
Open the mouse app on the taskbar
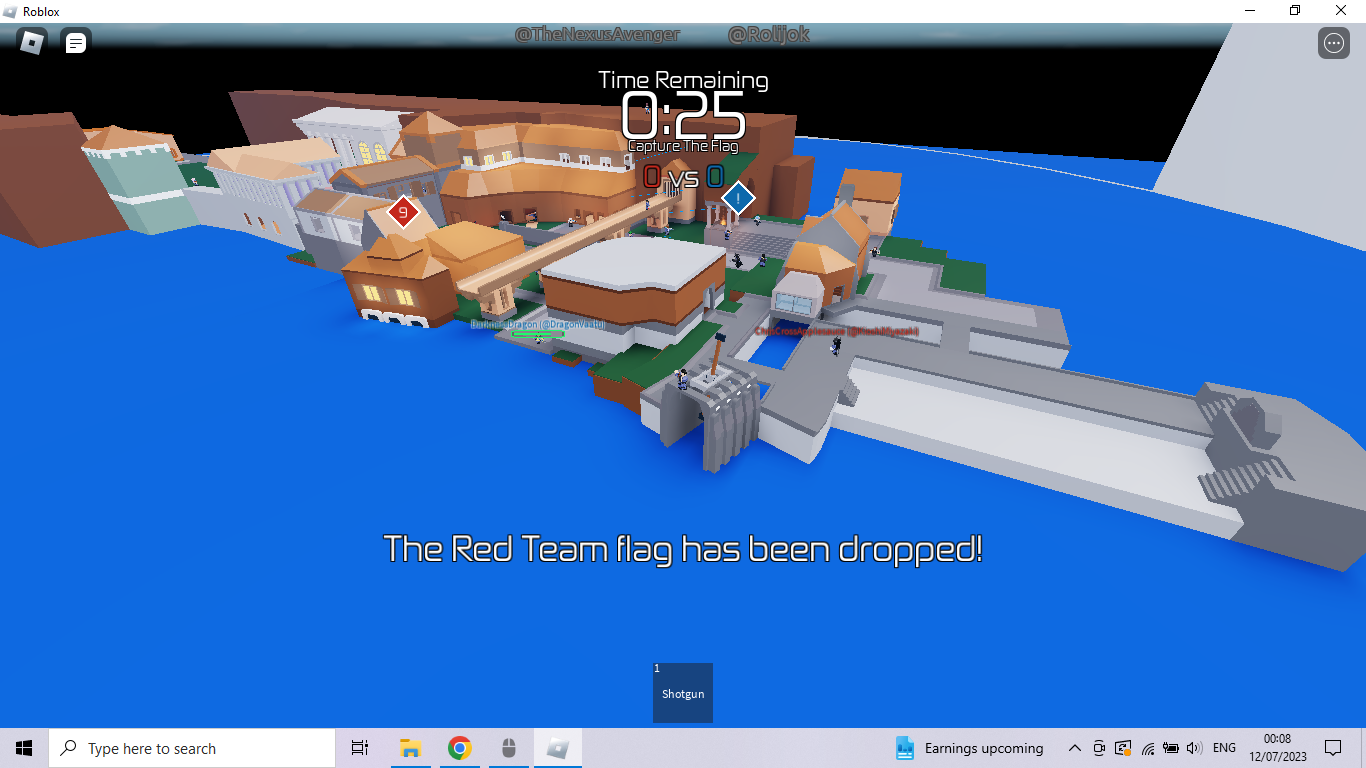pyautogui.click(x=508, y=748)
